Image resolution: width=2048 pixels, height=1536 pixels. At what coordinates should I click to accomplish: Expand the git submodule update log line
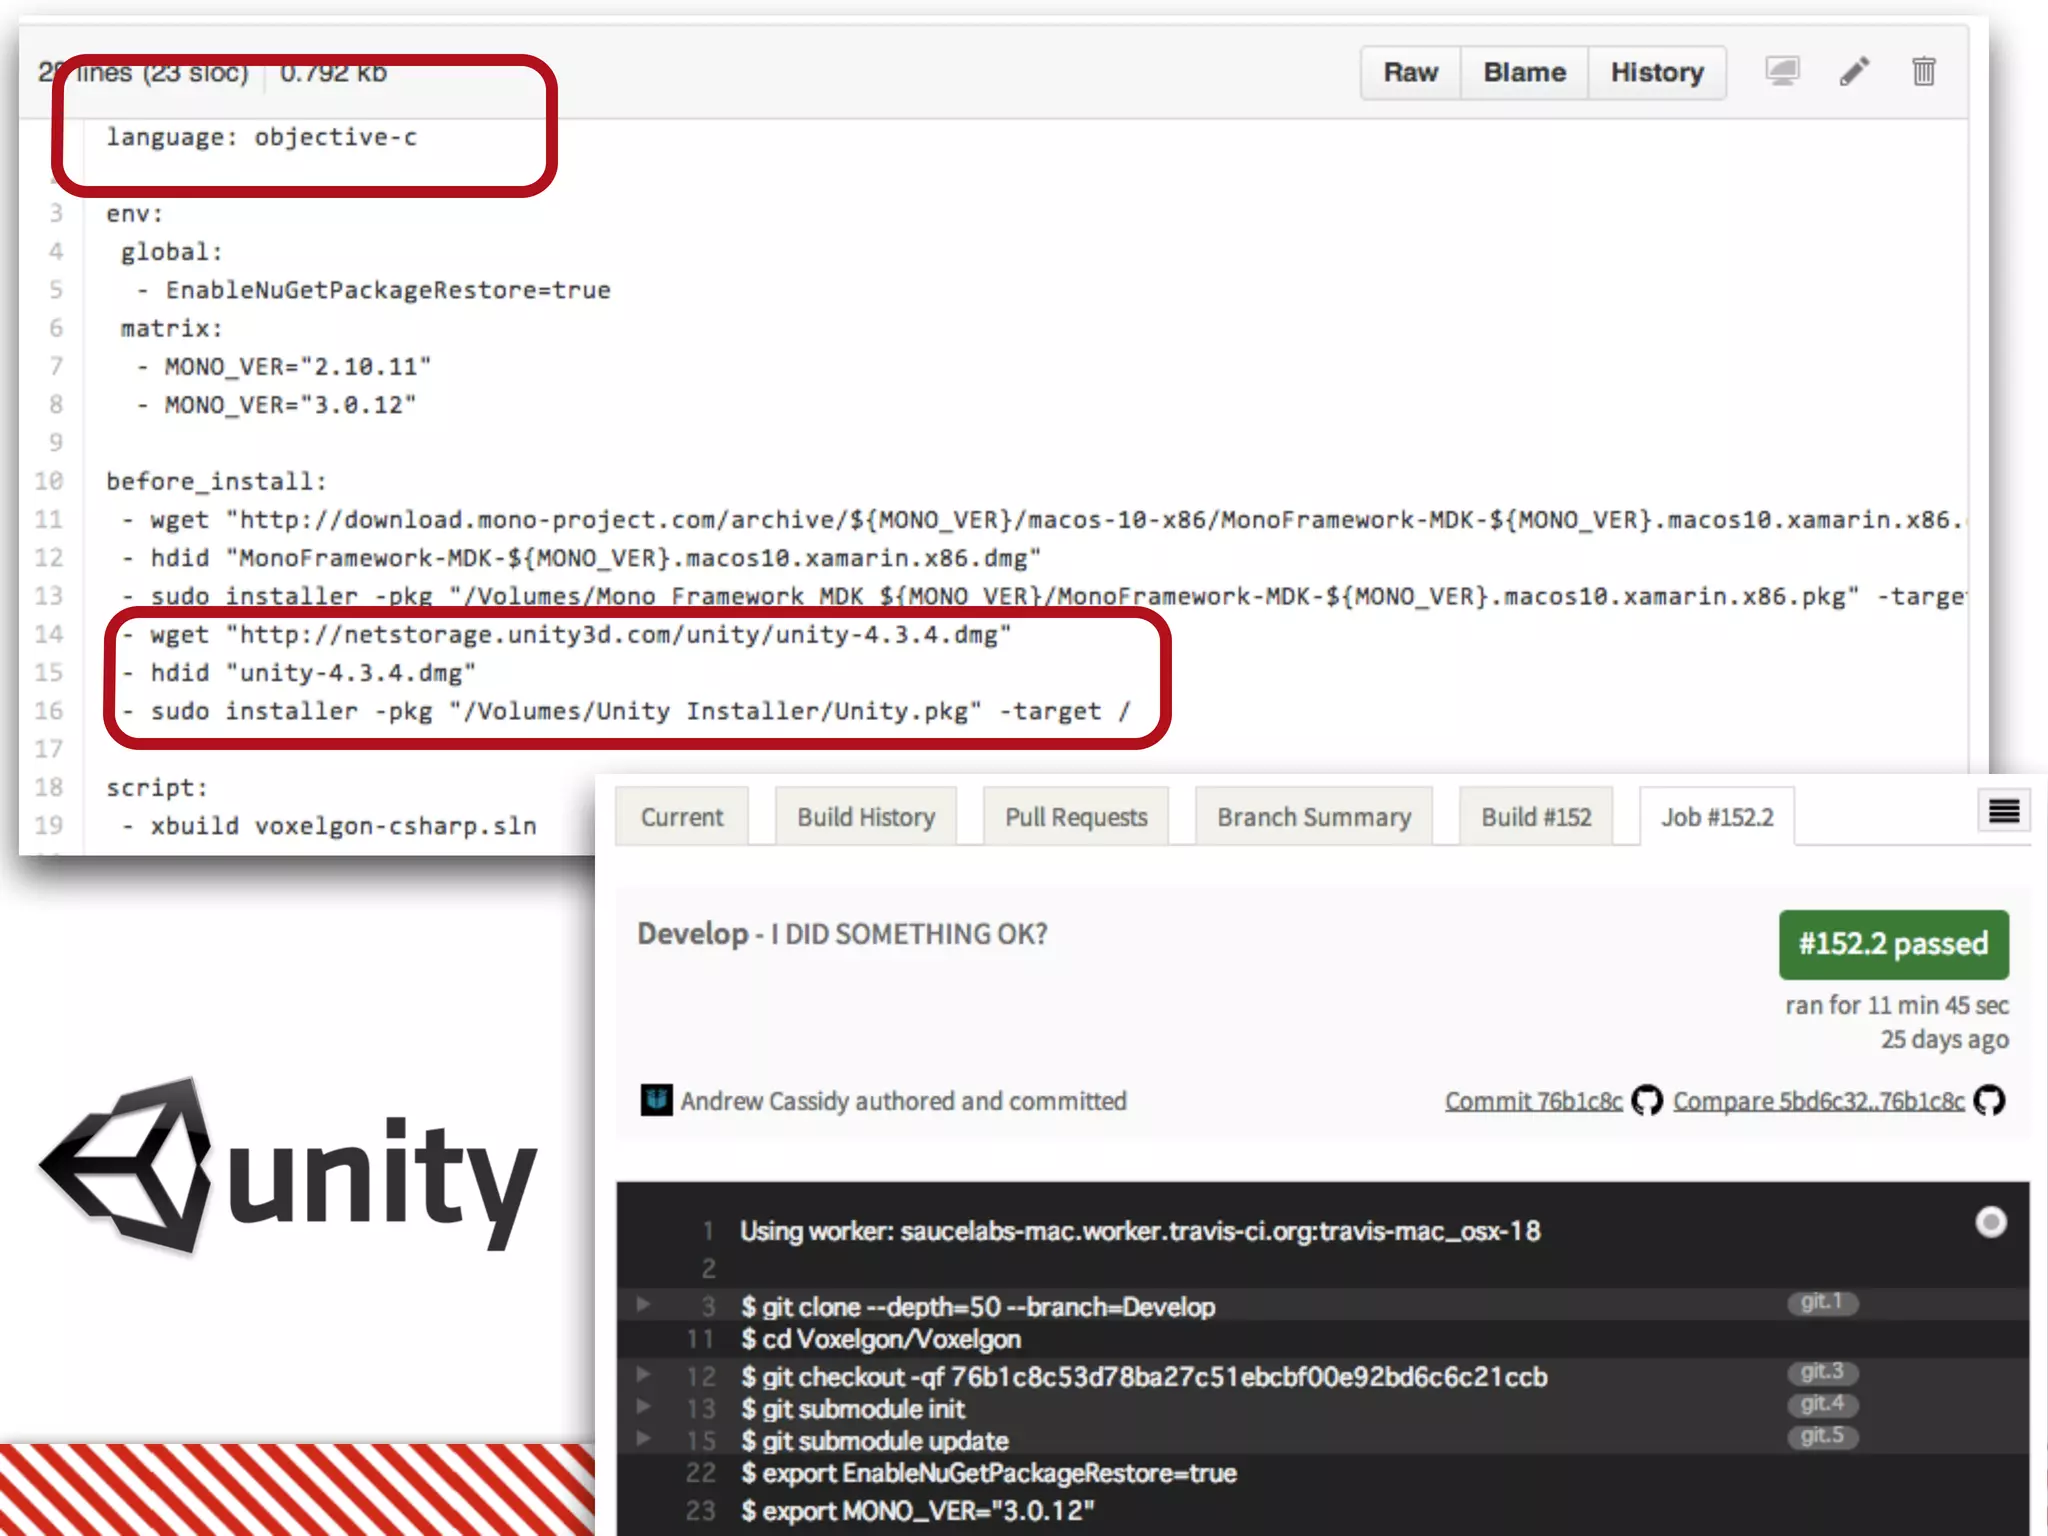click(x=643, y=1438)
